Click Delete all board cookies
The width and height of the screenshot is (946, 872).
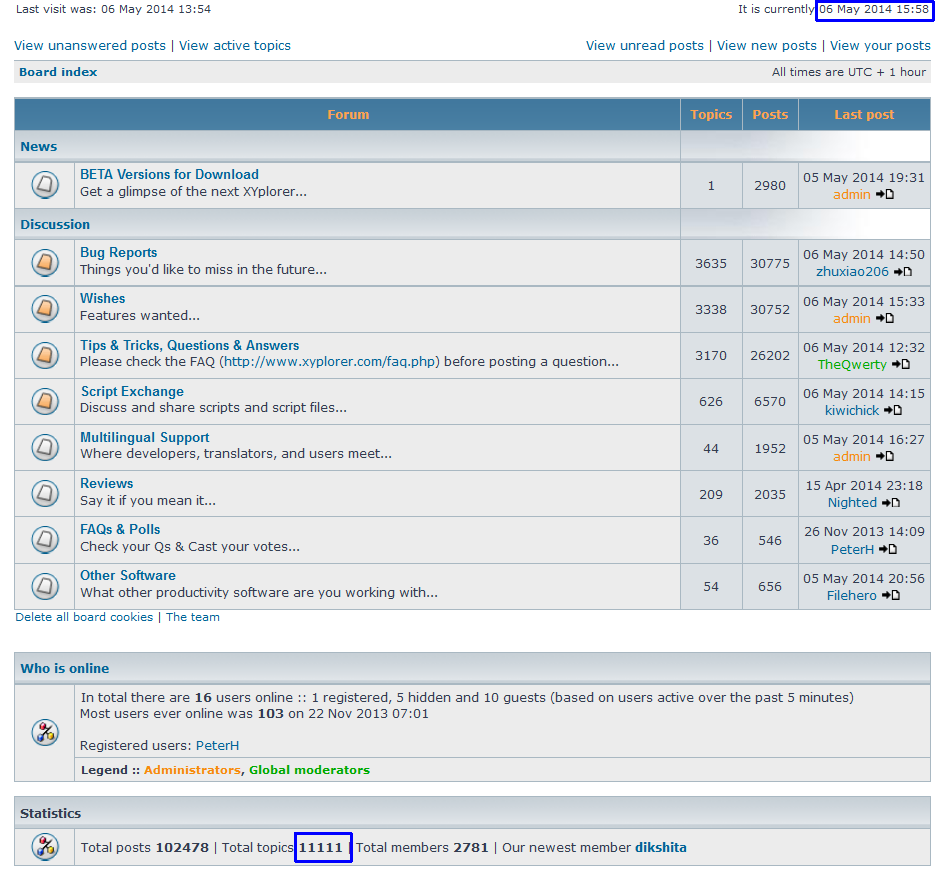(x=84, y=618)
